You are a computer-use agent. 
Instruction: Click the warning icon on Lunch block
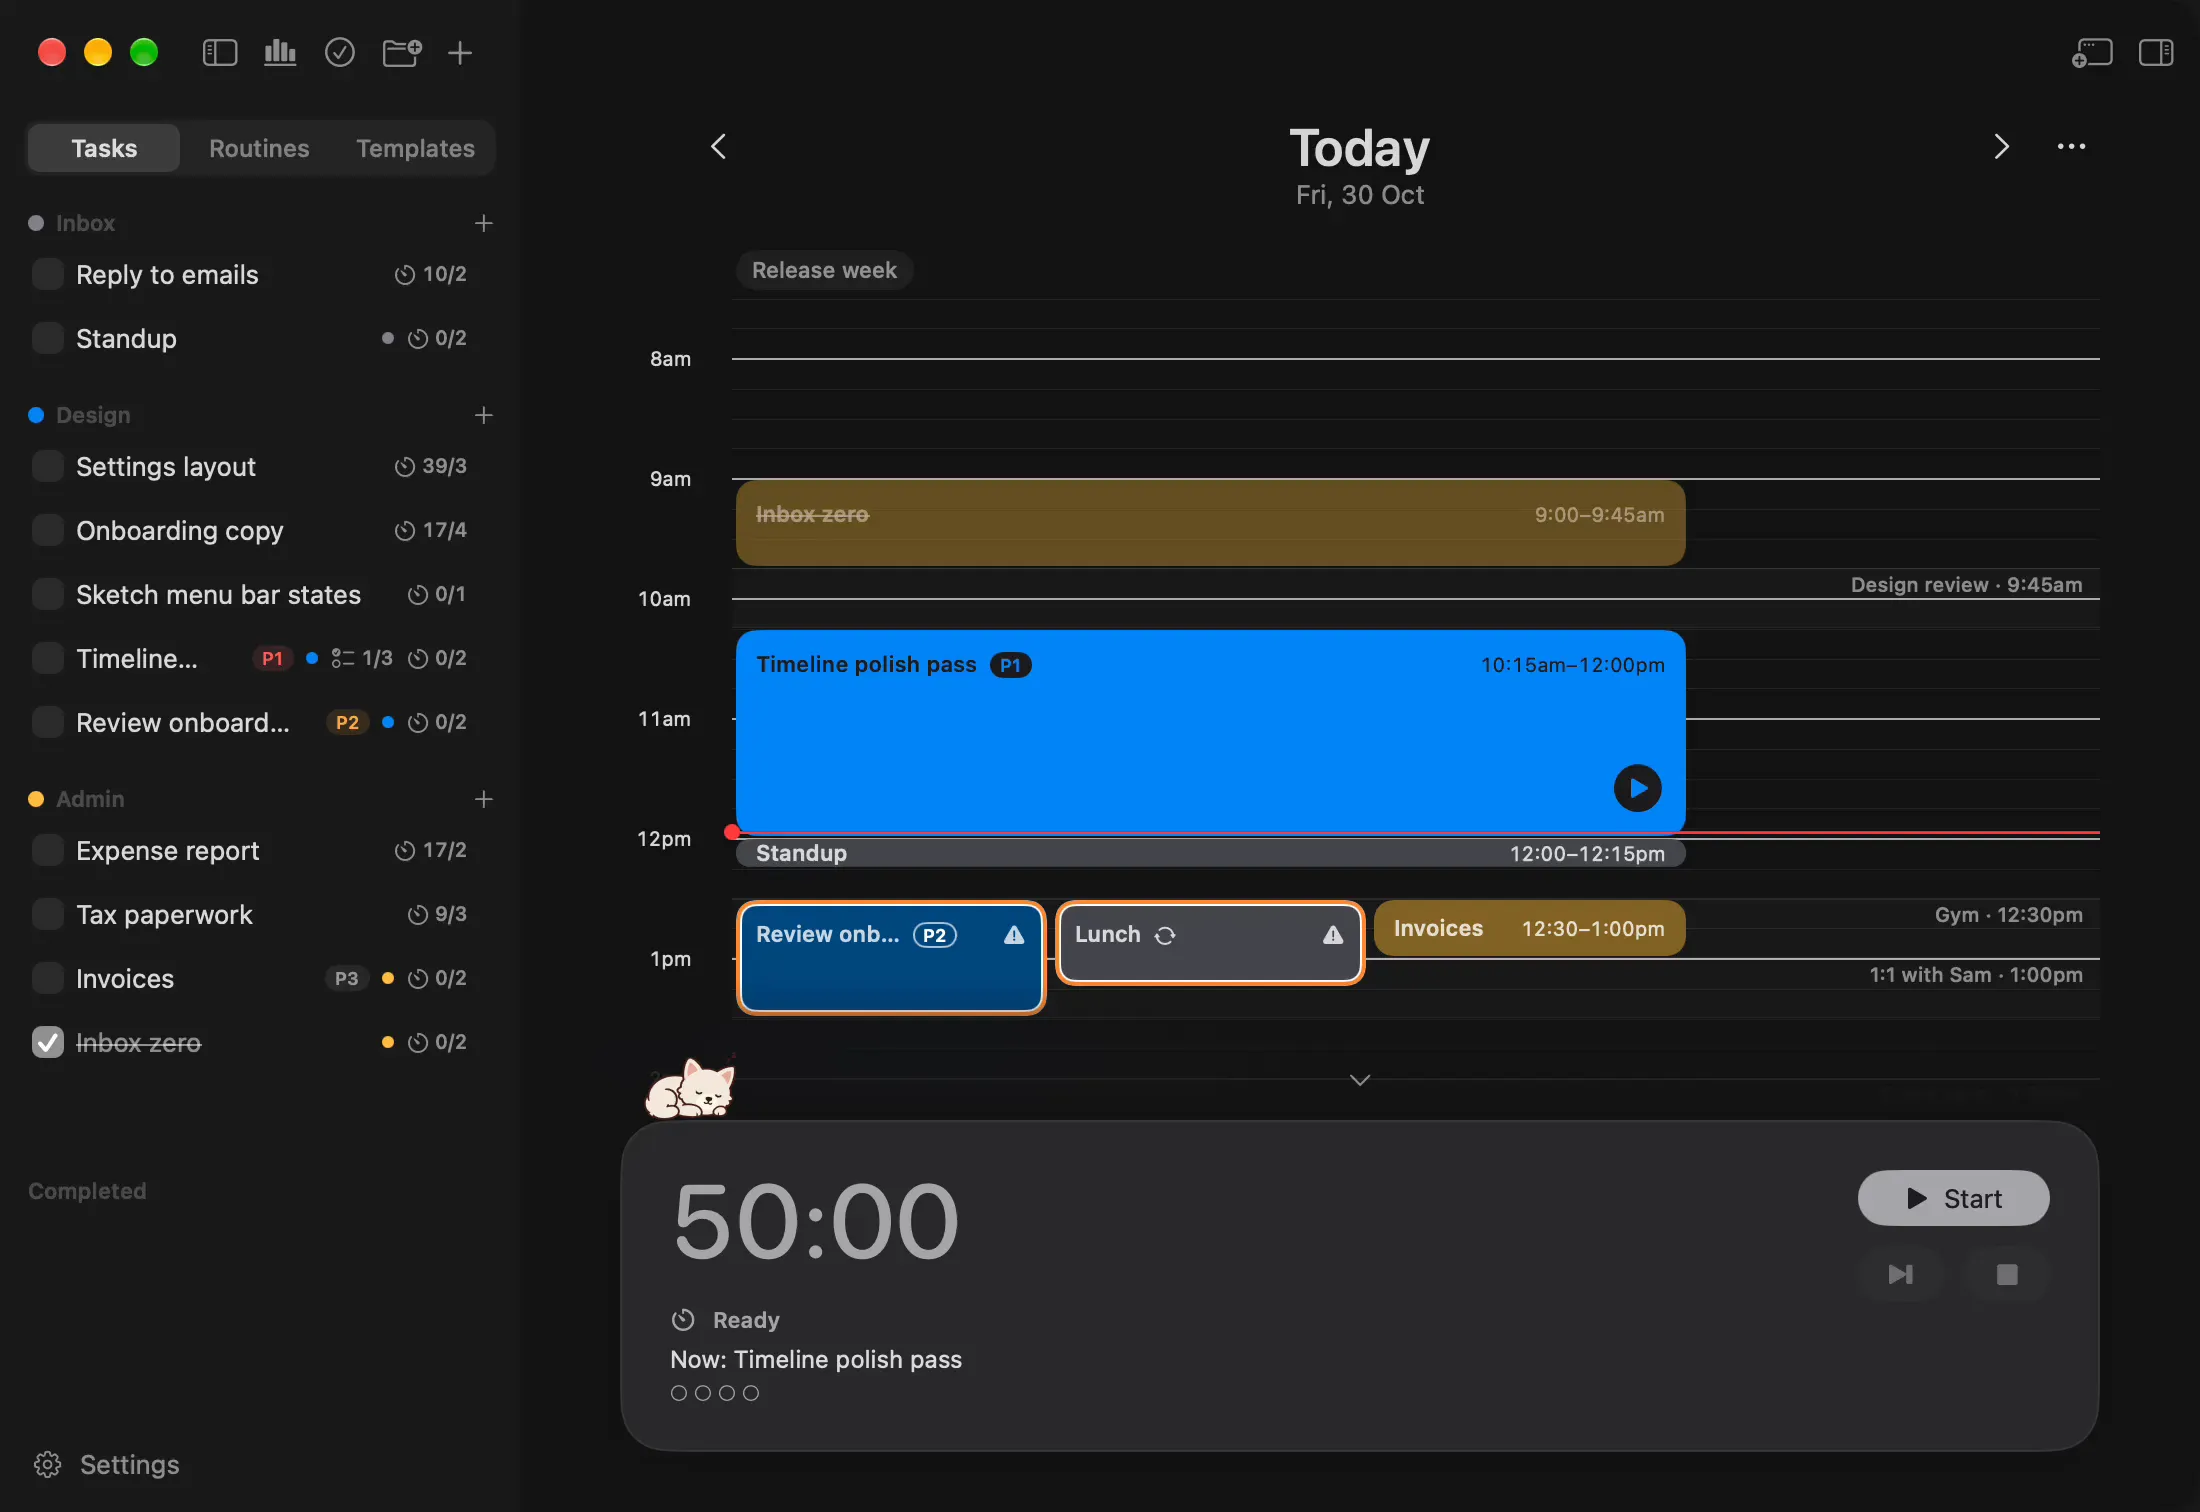click(1333, 935)
